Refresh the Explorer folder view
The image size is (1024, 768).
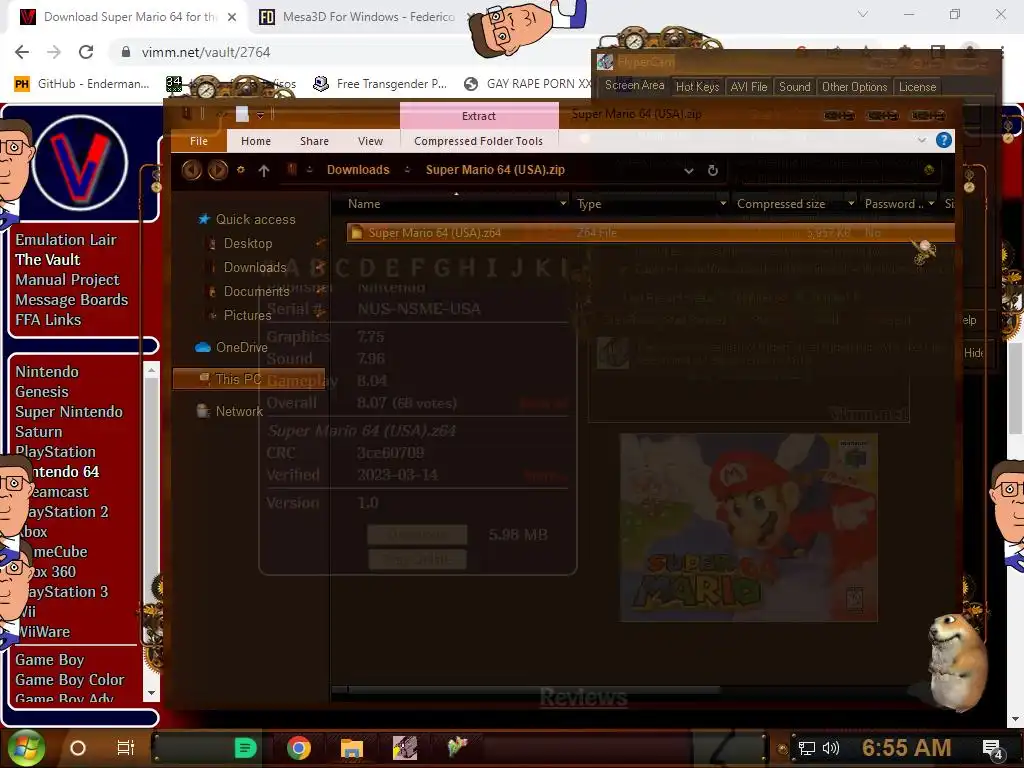(x=712, y=170)
